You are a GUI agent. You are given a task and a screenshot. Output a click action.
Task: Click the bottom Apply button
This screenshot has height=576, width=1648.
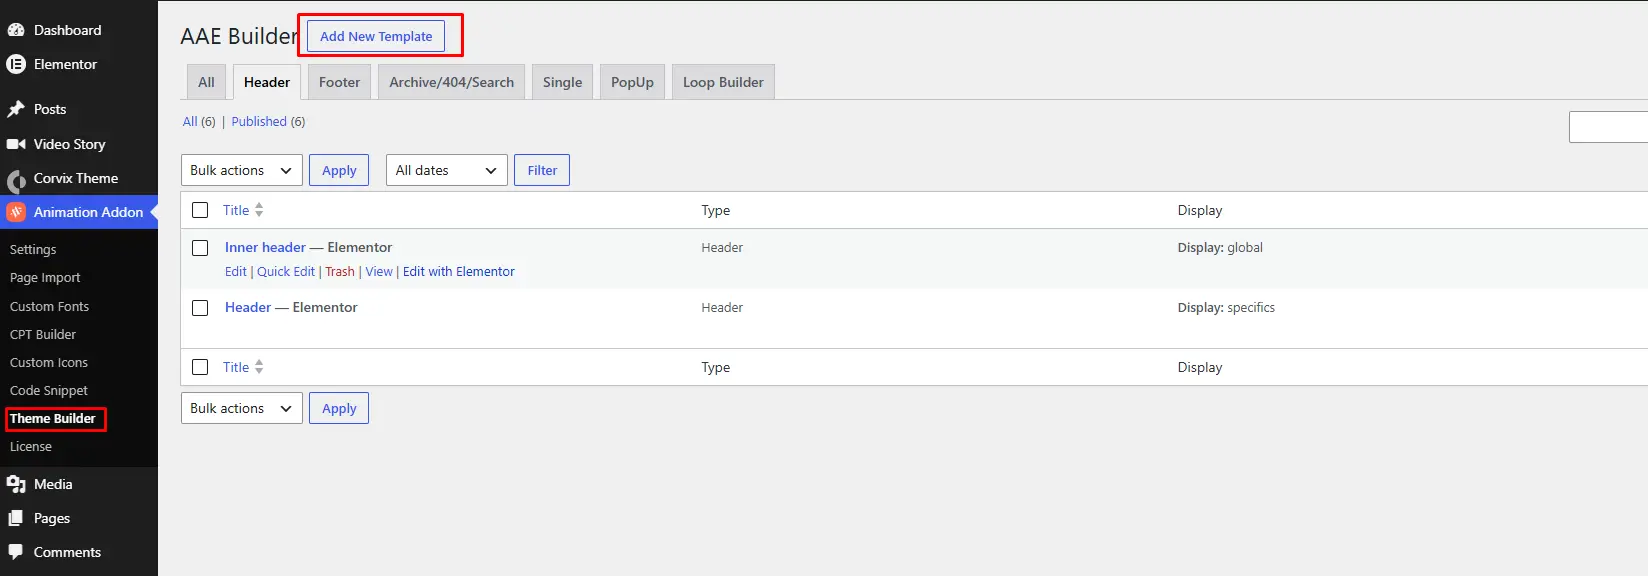[x=339, y=408]
